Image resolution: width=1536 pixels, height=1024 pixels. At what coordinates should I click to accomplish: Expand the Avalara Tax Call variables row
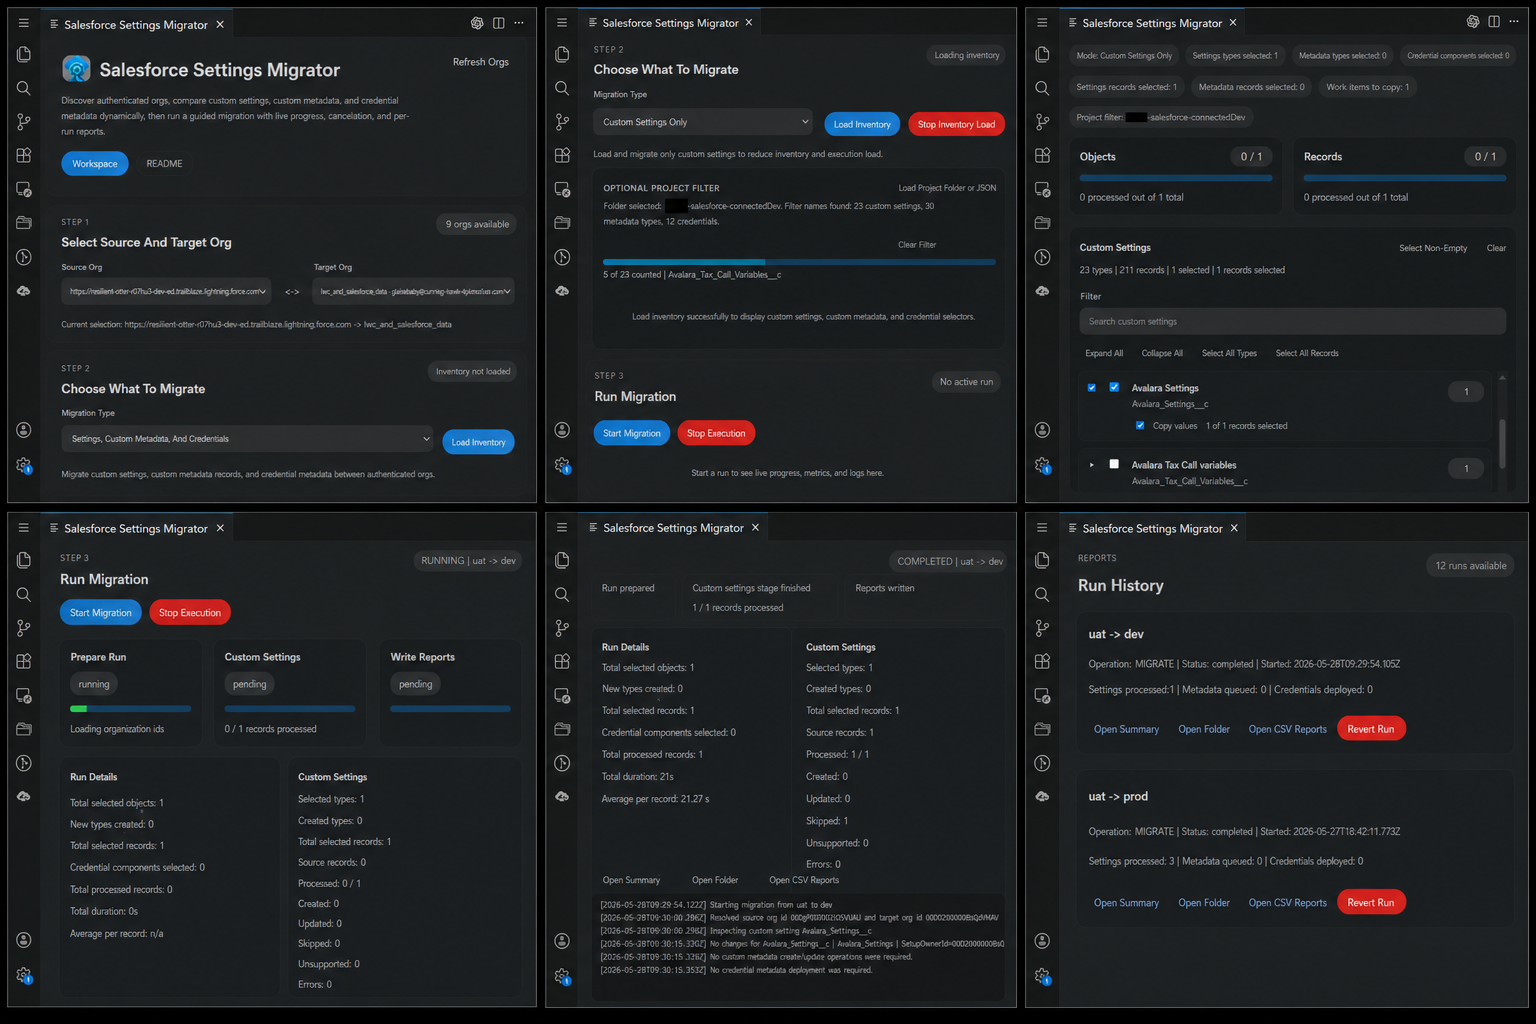click(x=1091, y=464)
